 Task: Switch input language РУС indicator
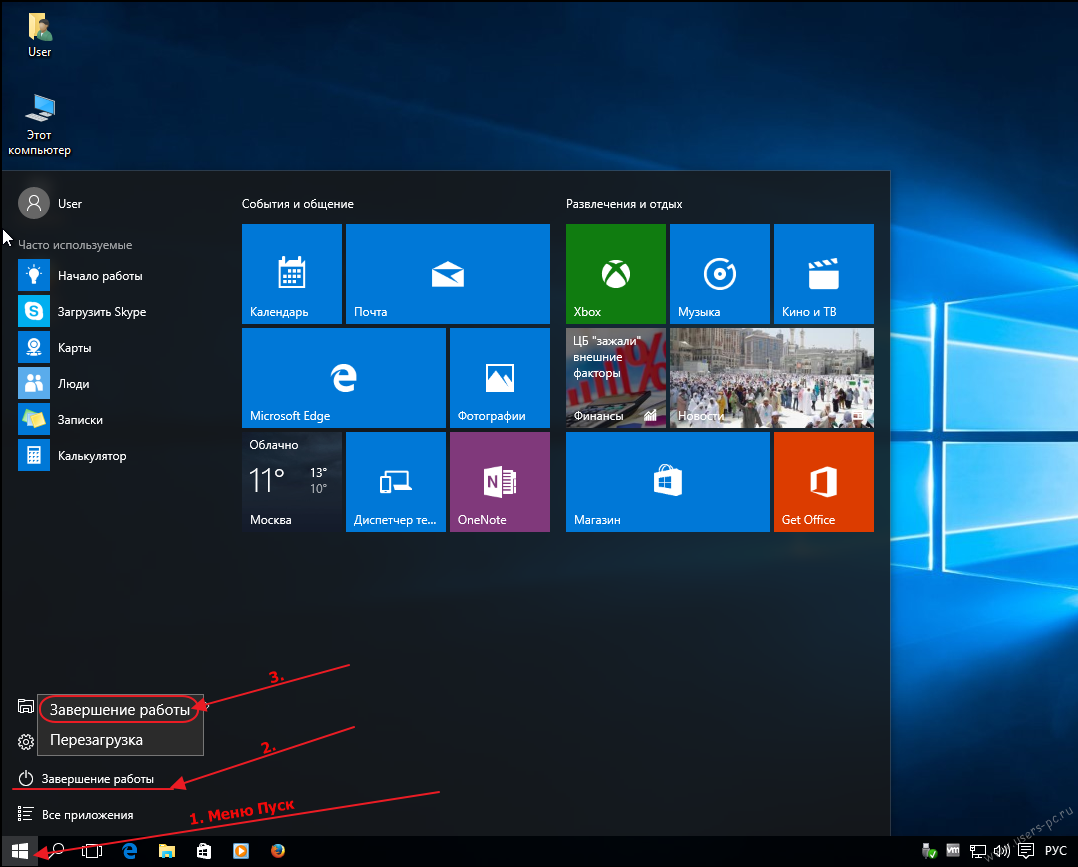tap(1055, 850)
